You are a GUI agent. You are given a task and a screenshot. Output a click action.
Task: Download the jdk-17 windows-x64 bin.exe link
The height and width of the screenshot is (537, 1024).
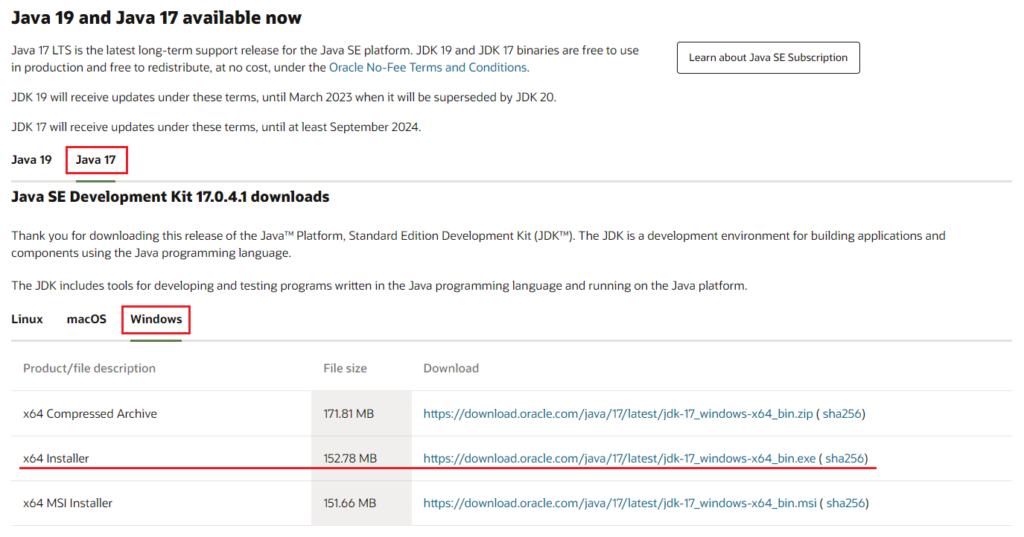coord(619,459)
